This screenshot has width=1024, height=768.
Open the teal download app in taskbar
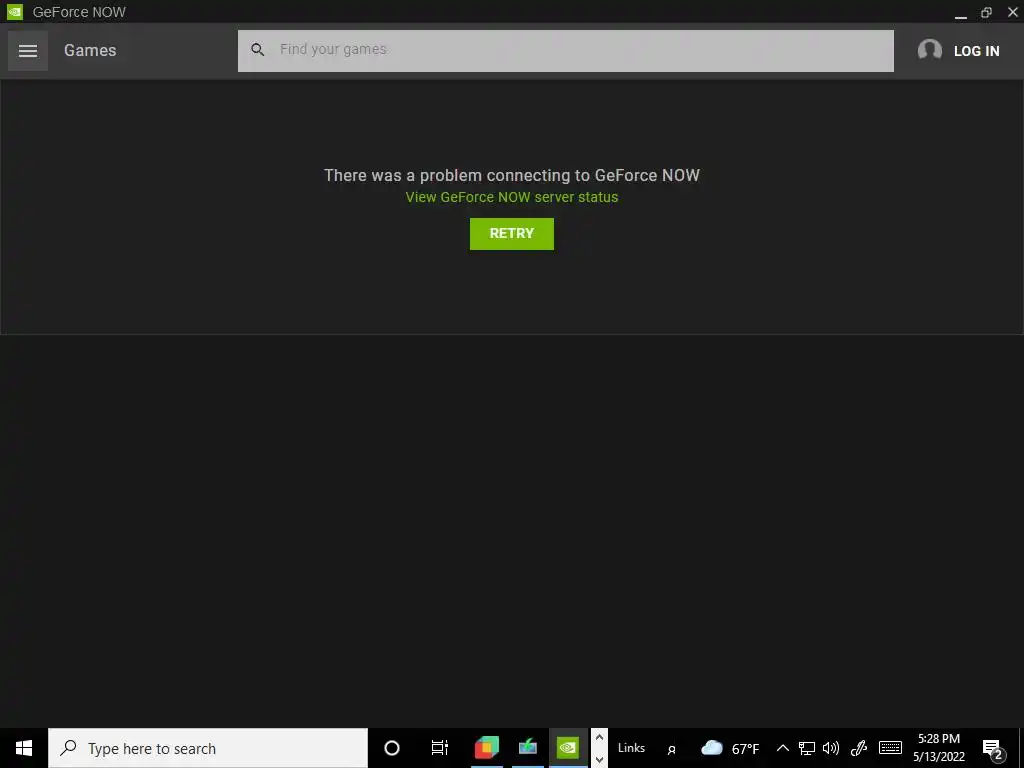tap(528, 748)
